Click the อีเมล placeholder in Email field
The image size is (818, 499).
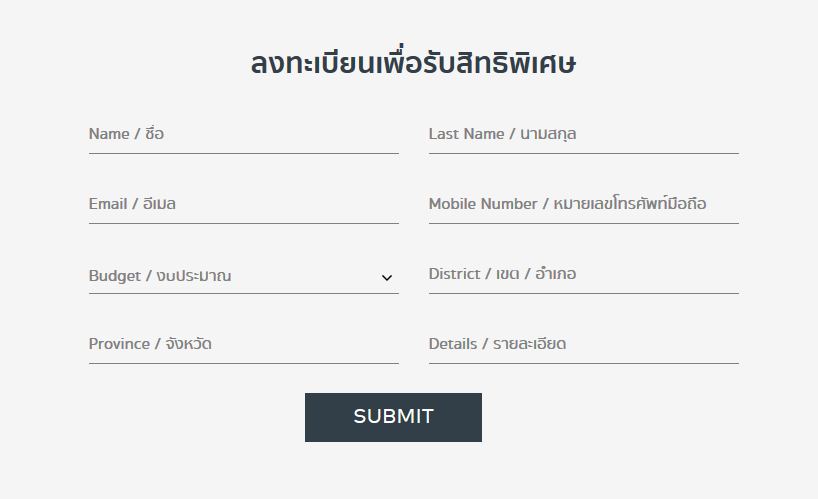click(159, 203)
